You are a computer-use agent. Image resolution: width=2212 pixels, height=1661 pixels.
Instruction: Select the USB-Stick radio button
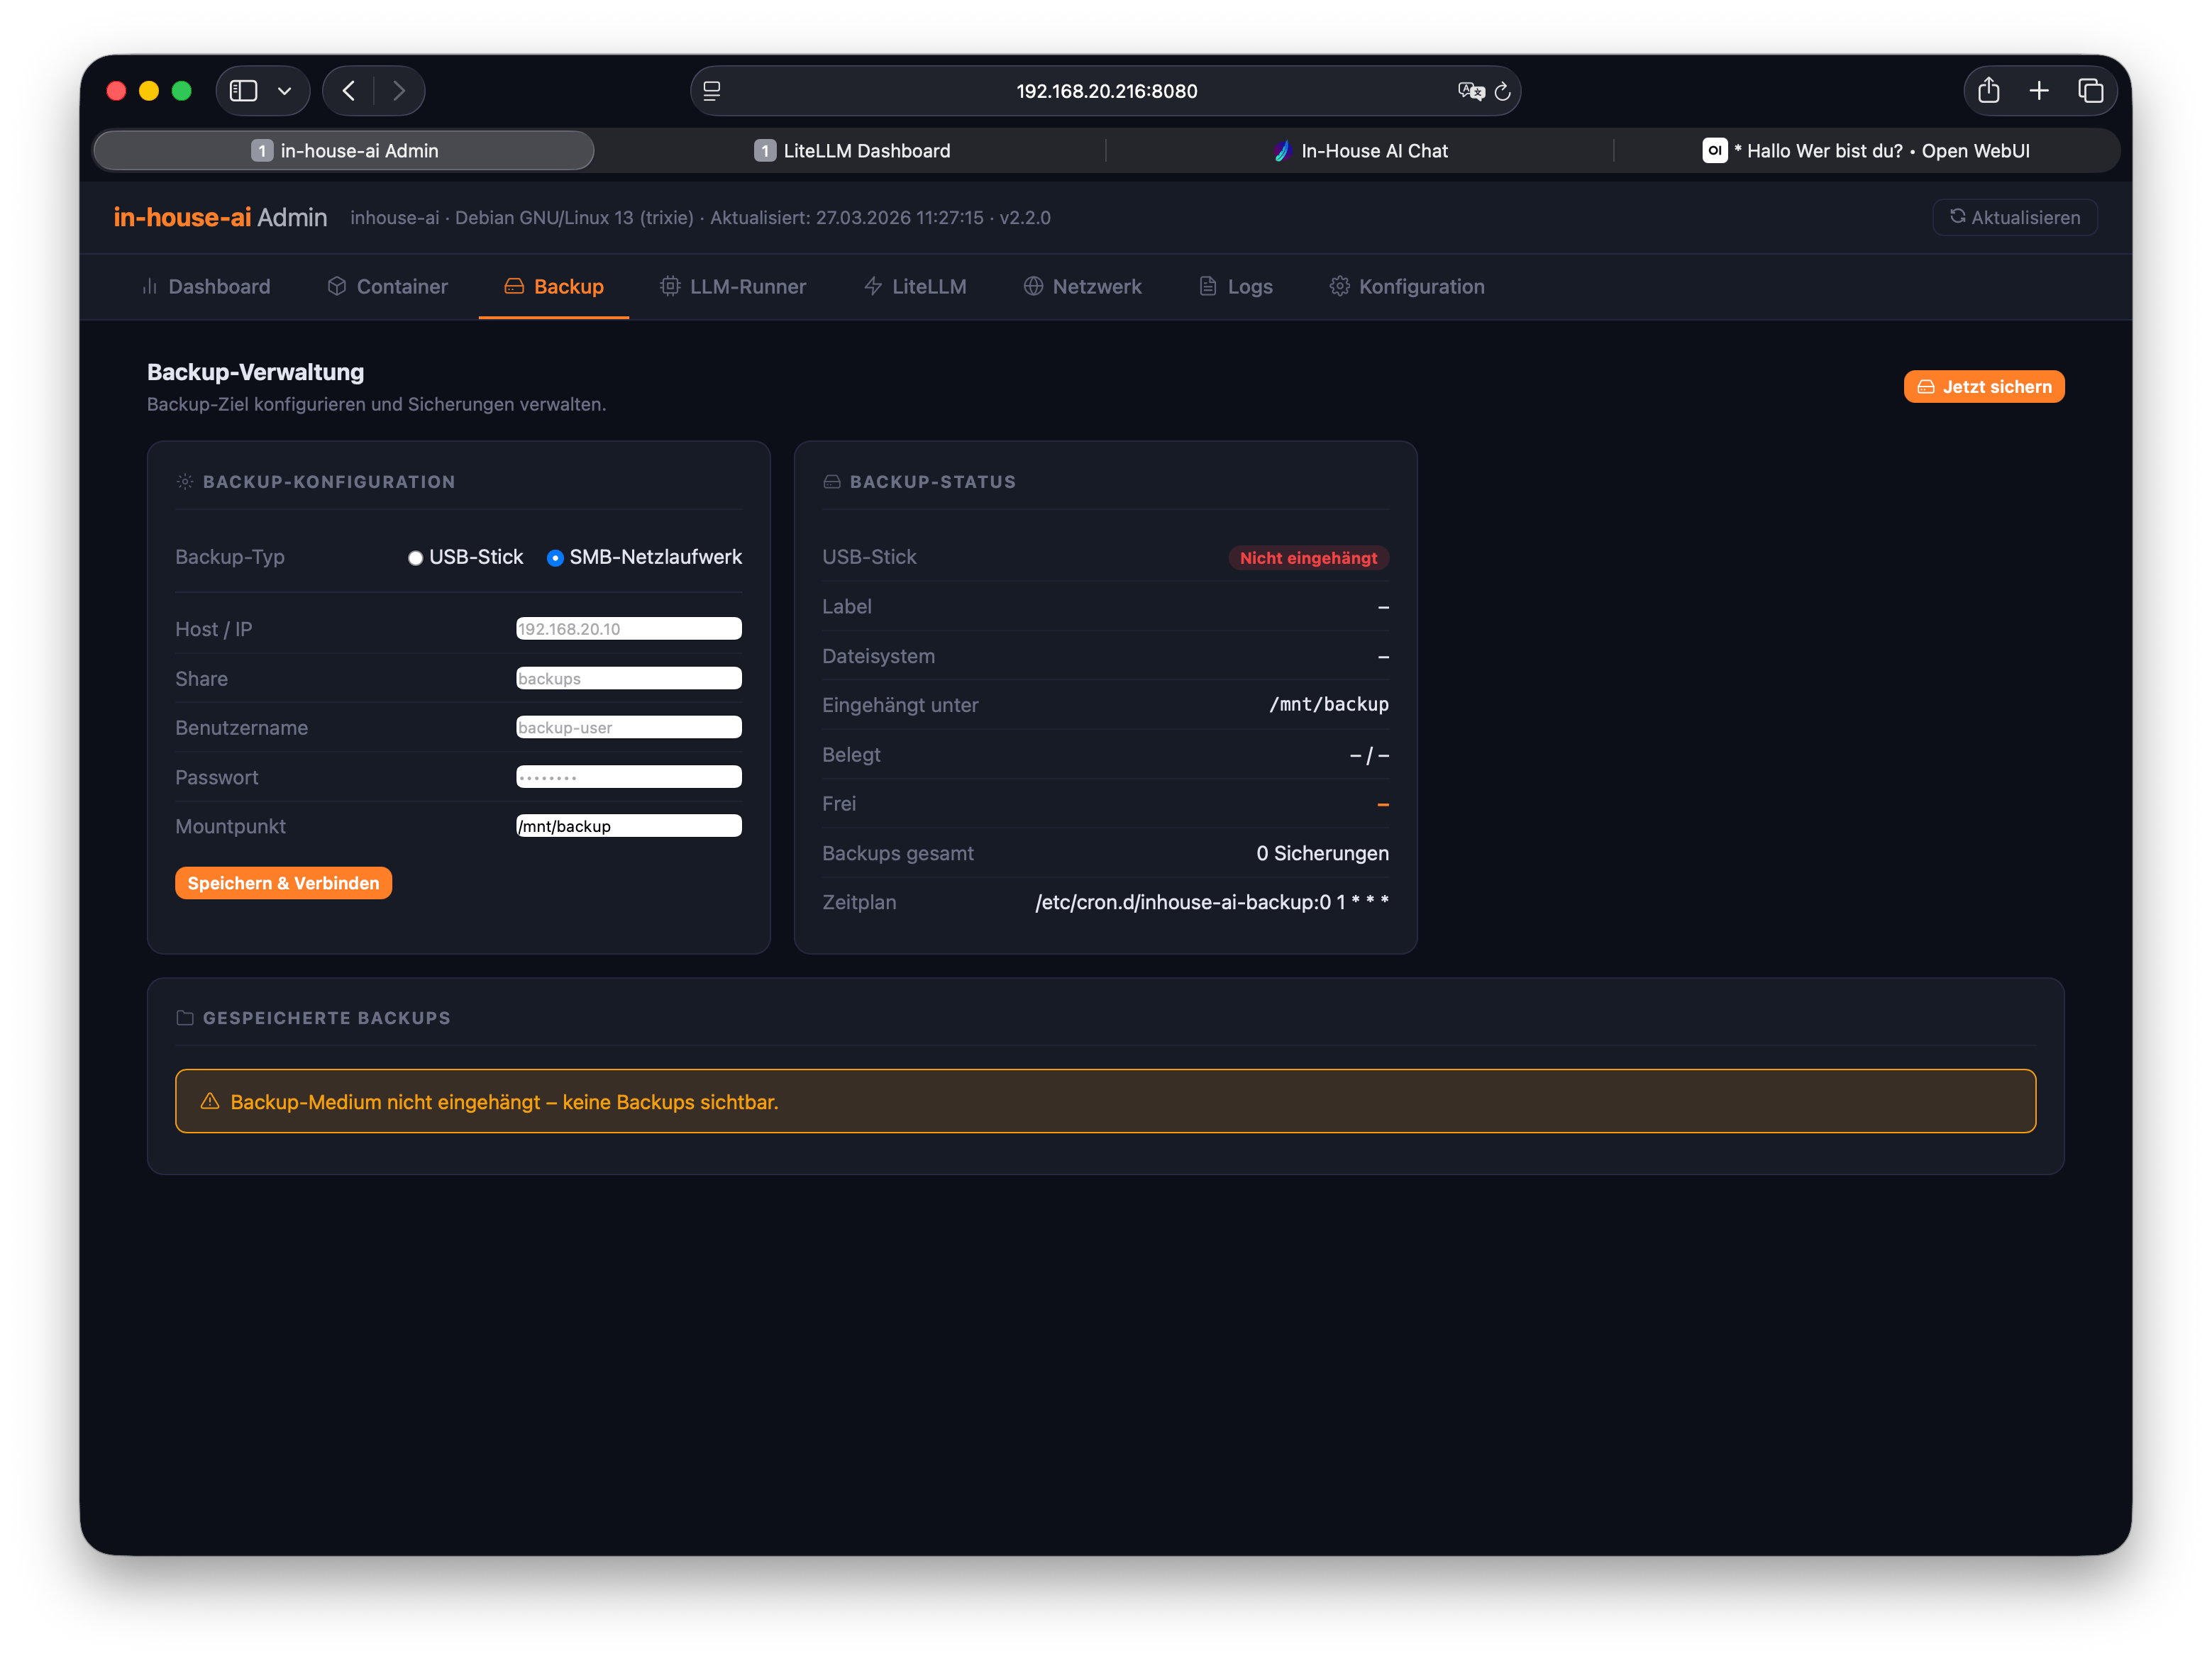pos(415,558)
